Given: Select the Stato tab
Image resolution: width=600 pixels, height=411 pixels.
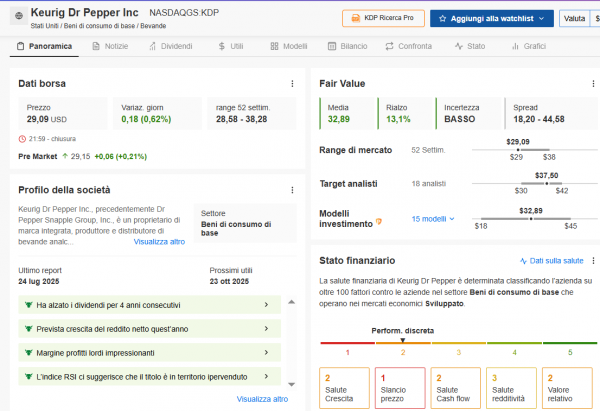Looking at the screenshot, I should pos(470,46).
